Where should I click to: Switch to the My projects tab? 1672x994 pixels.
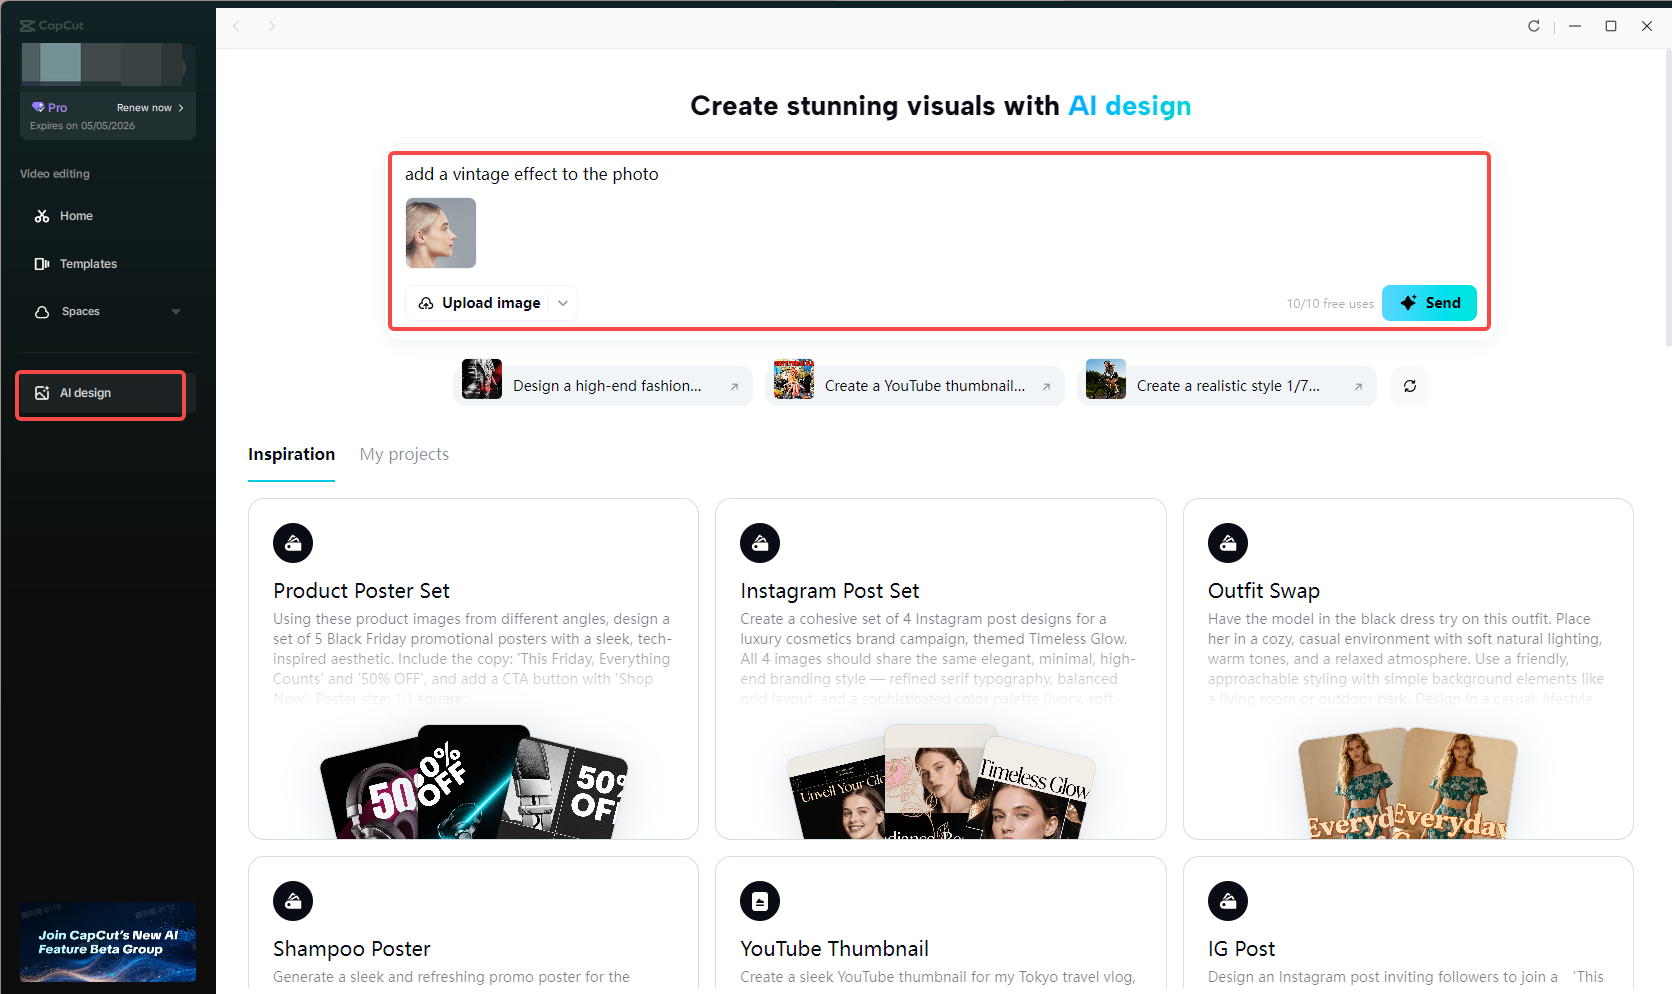(404, 455)
